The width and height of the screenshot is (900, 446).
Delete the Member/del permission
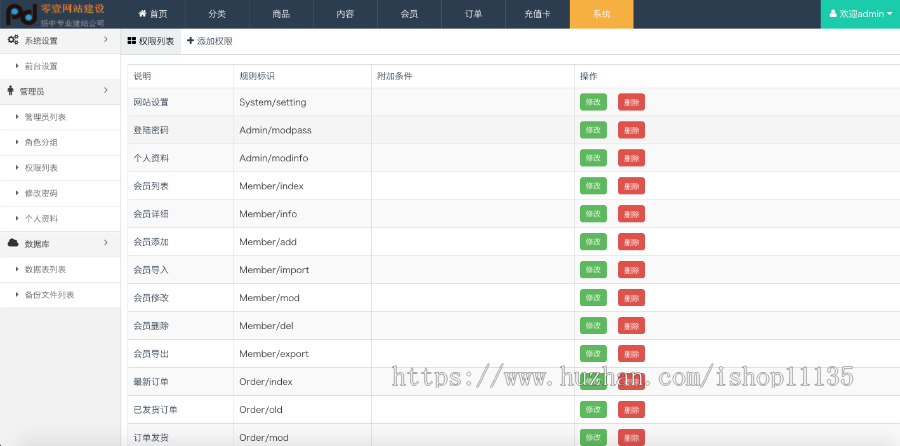[x=631, y=325]
